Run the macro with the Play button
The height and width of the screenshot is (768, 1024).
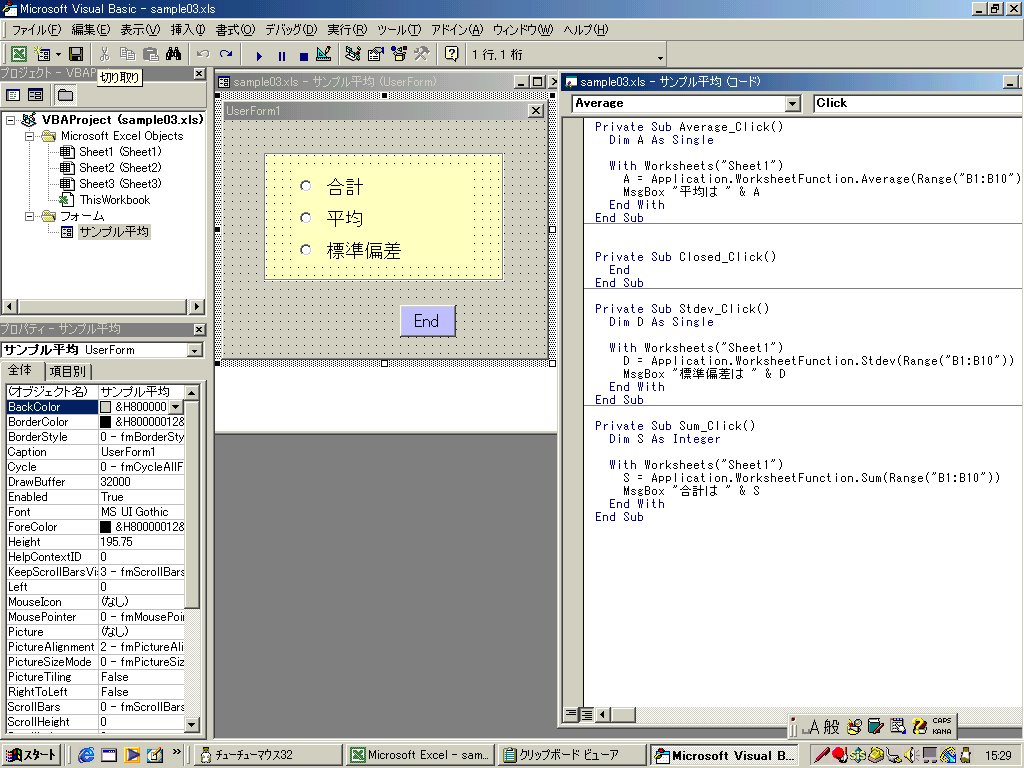point(259,55)
